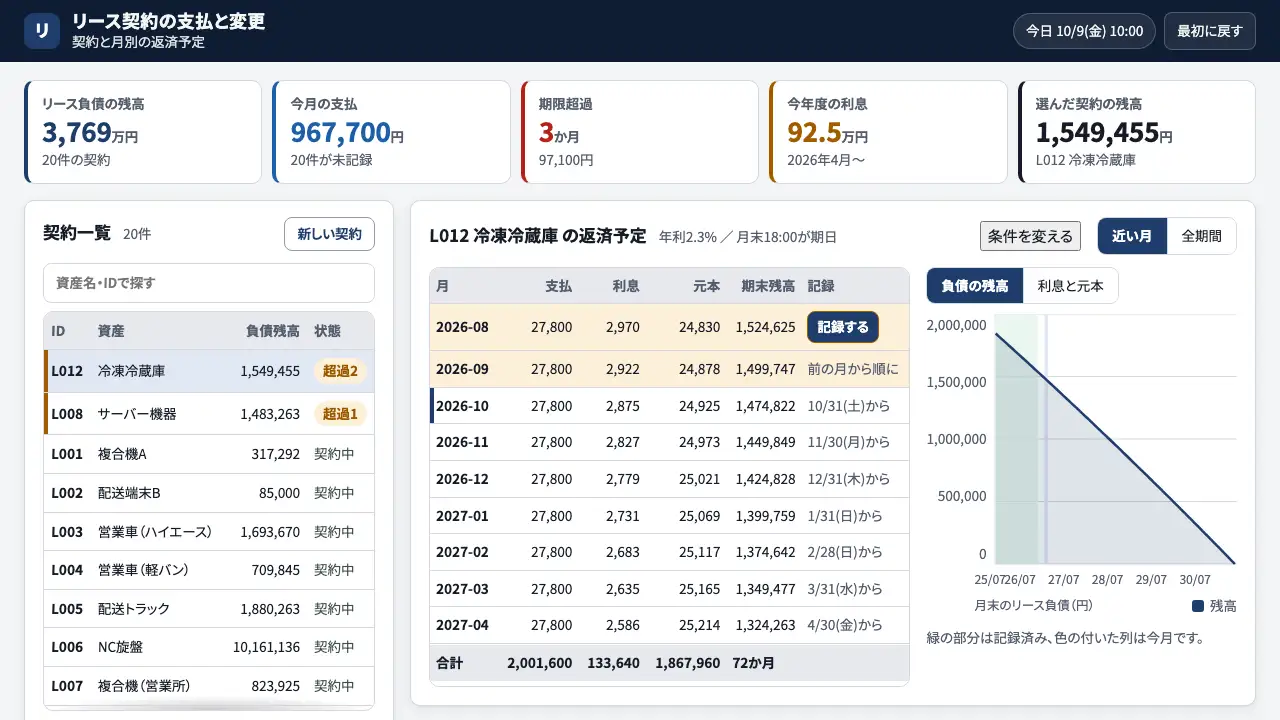Click the 2026-10 schedule row month
The width and height of the screenshot is (1280, 720).
462,406
